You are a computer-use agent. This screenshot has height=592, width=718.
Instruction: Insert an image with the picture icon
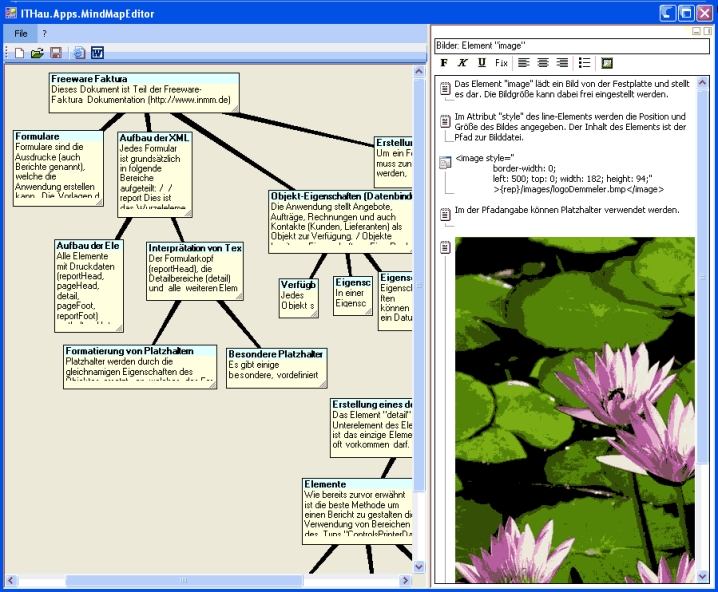point(607,63)
